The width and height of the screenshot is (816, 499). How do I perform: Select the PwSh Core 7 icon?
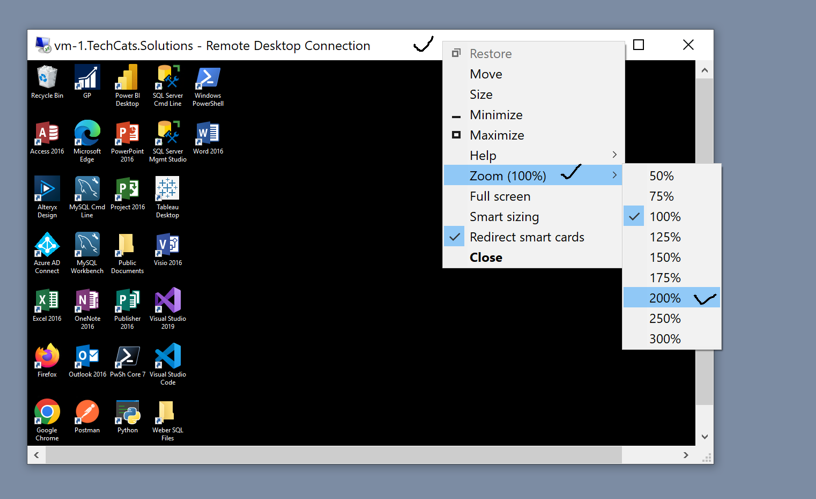[x=128, y=361]
